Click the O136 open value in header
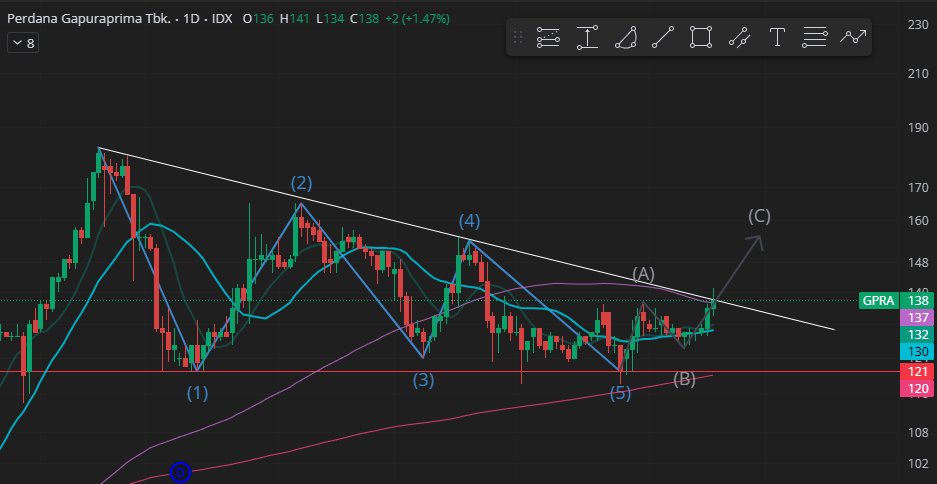Image resolution: width=937 pixels, height=484 pixels. tap(258, 19)
